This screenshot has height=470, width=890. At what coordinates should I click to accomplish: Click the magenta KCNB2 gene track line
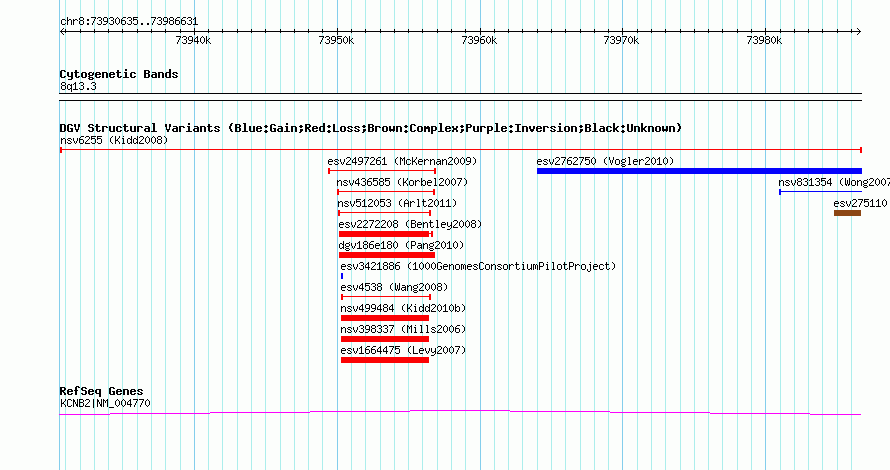pyautogui.click(x=460, y=412)
